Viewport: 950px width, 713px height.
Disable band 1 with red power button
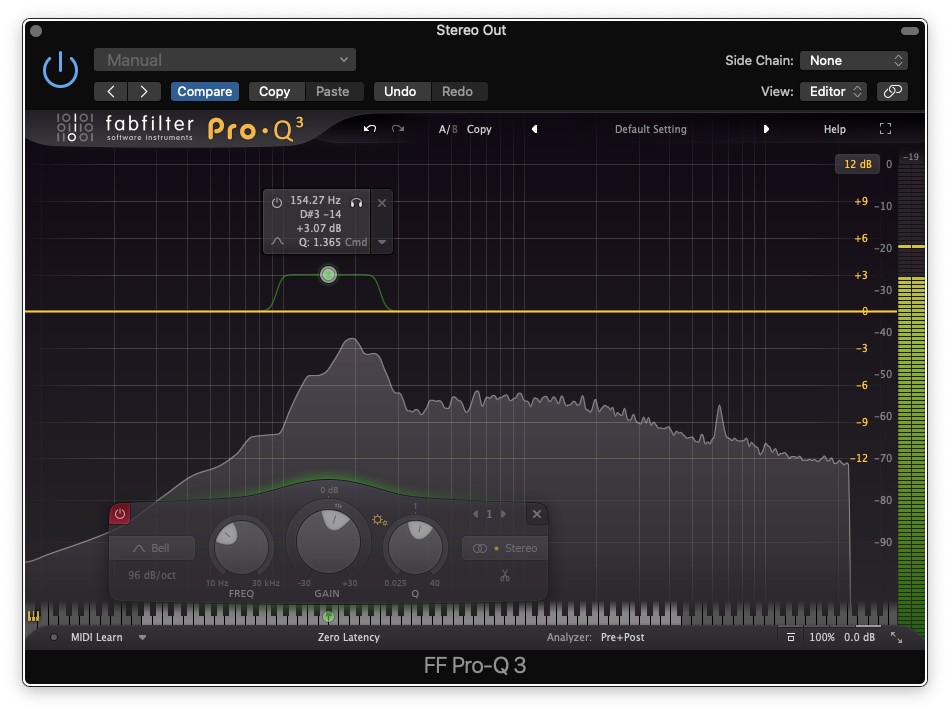tap(120, 514)
